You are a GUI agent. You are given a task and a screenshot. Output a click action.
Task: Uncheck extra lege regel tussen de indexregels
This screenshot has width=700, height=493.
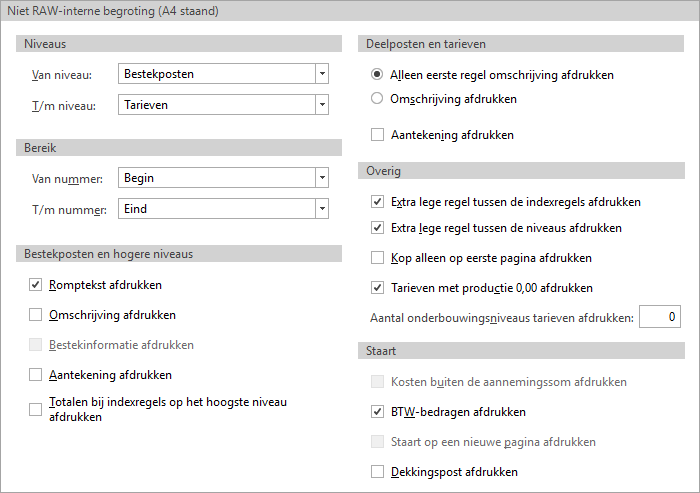coord(377,202)
